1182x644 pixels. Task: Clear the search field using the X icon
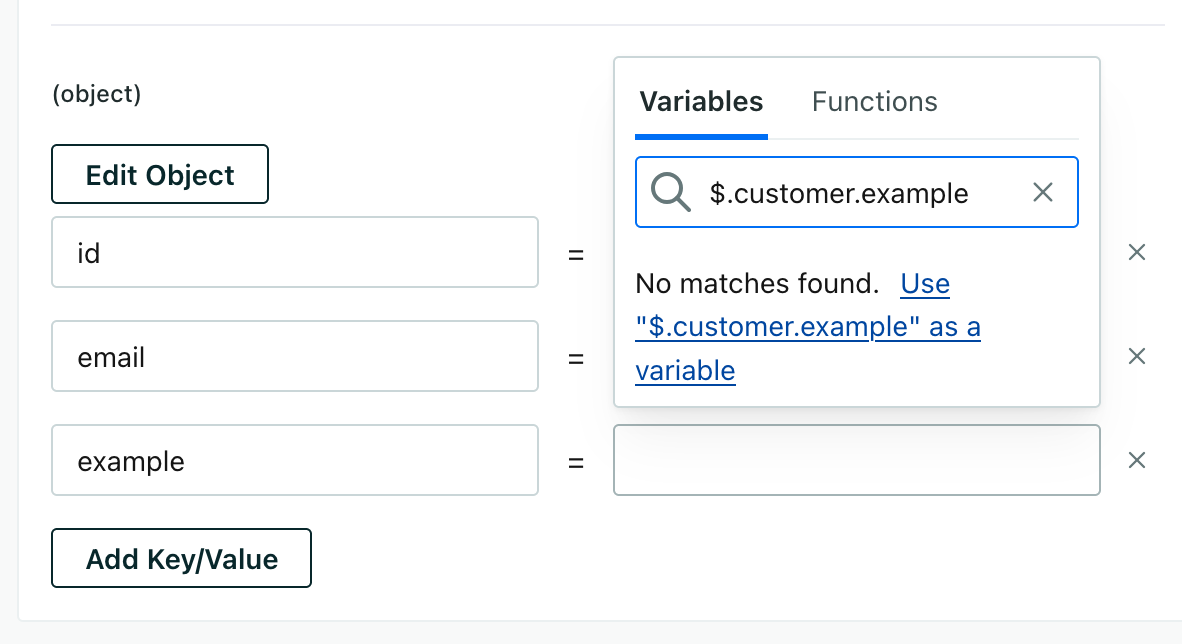click(x=1043, y=192)
